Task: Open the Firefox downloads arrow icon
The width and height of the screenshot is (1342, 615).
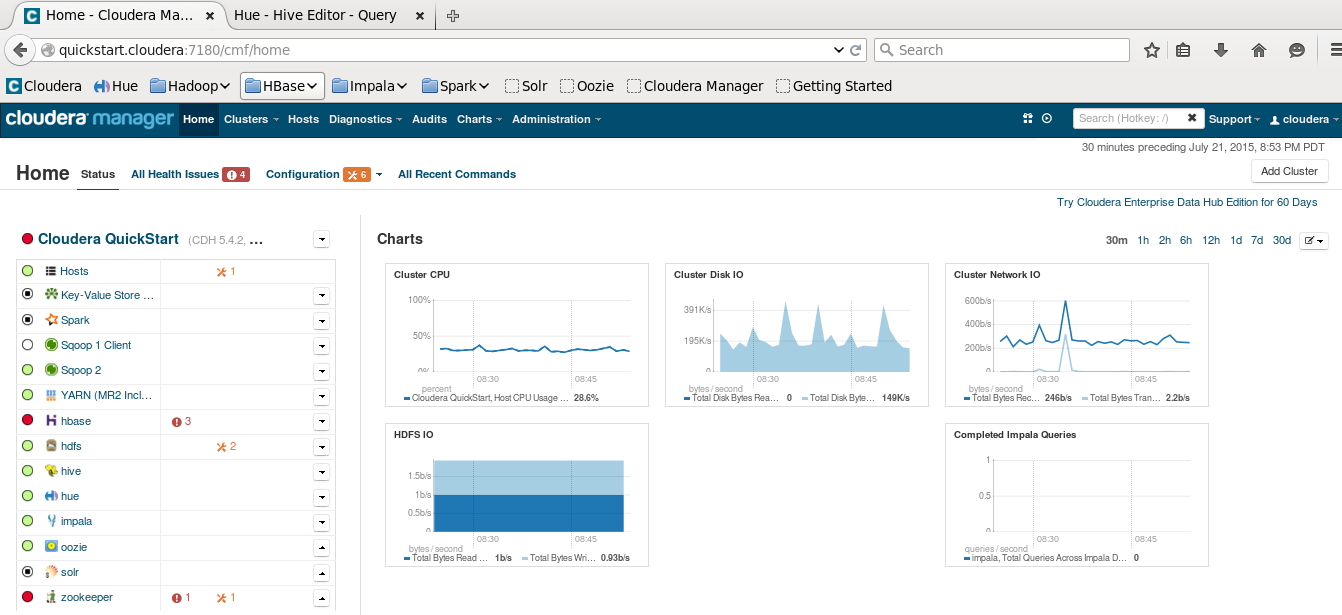Action: [1221, 50]
